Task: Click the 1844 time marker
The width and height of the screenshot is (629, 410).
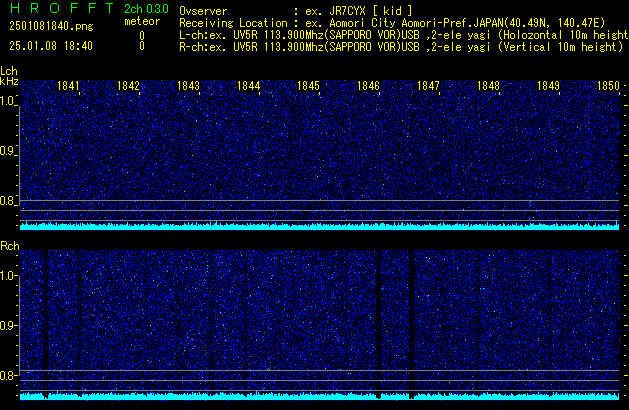Action: tap(248, 86)
